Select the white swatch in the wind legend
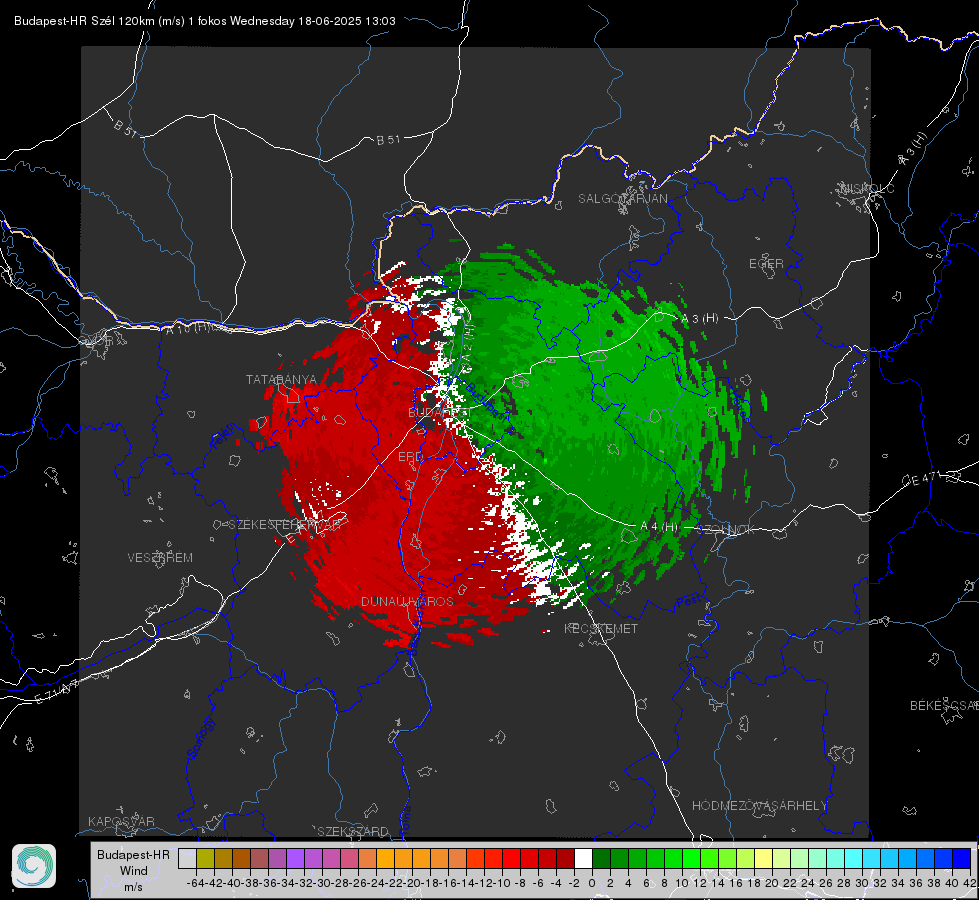The image size is (979, 900). pos(583,858)
